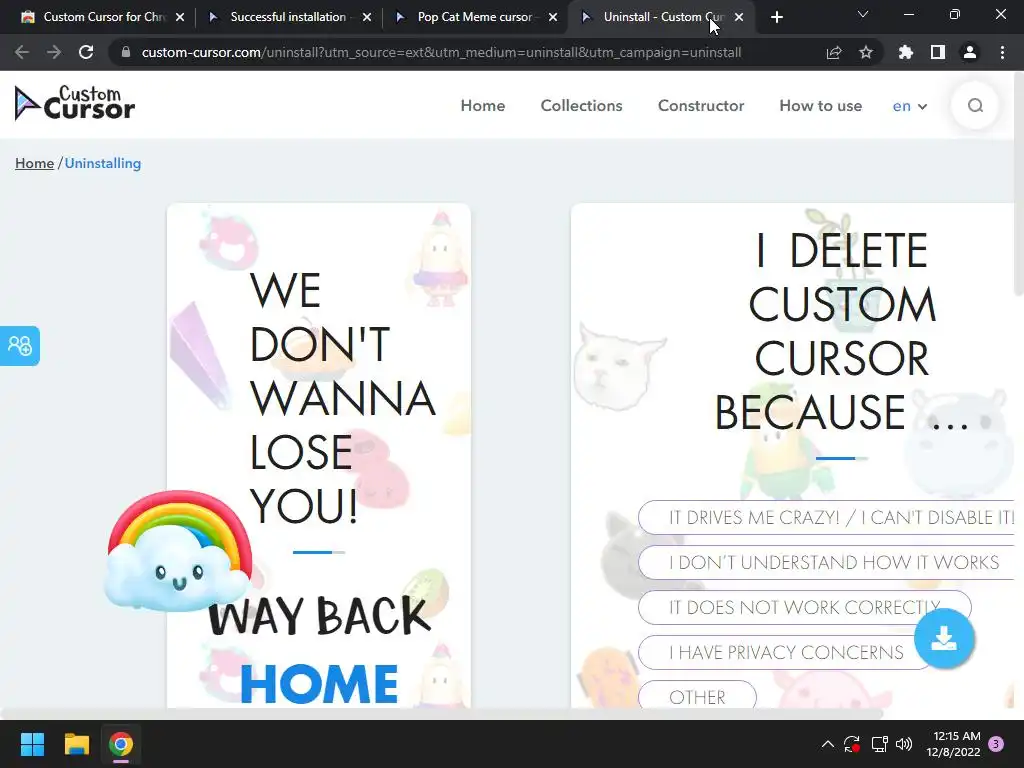Close the Custom Cursor for Chrome tab
This screenshot has width=1024, height=768.
(x=180, y=18)
